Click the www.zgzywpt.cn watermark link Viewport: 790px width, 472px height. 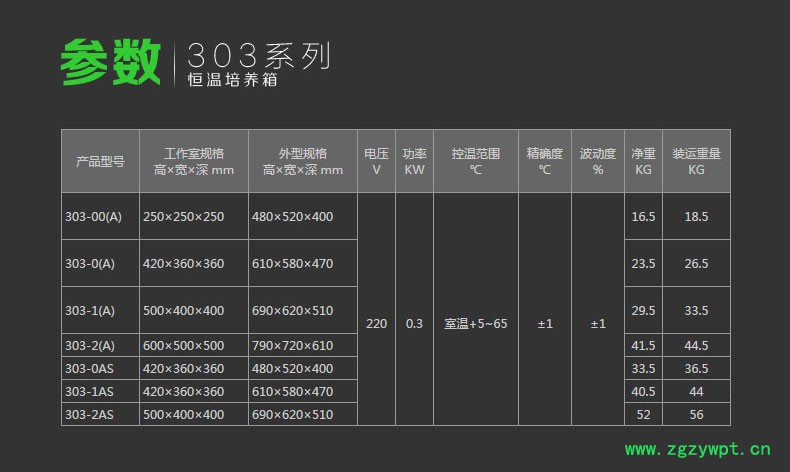(698, 449)
